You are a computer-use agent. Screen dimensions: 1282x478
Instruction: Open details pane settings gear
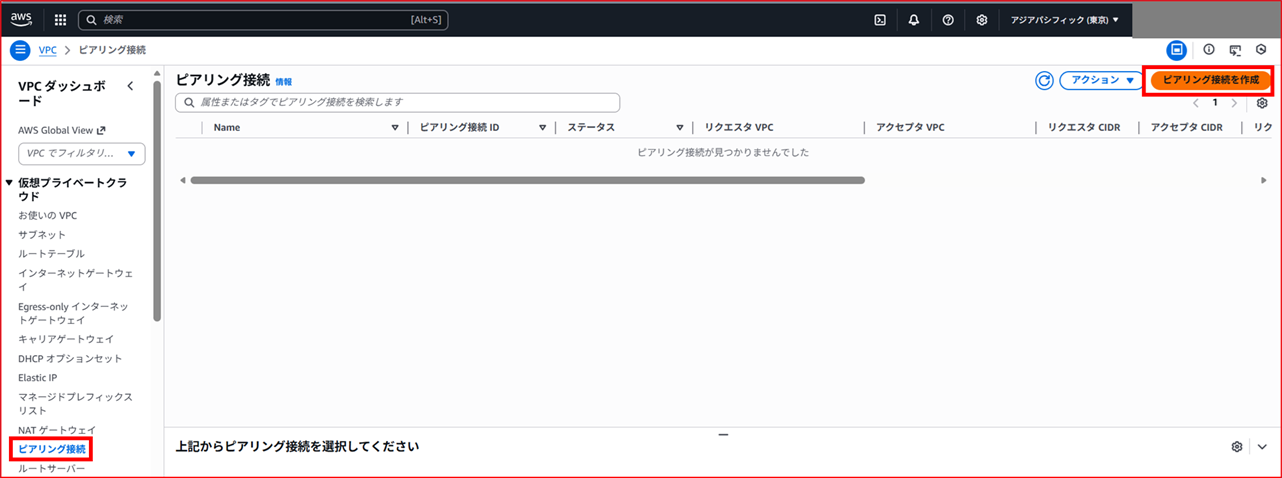pos(1237,446)
